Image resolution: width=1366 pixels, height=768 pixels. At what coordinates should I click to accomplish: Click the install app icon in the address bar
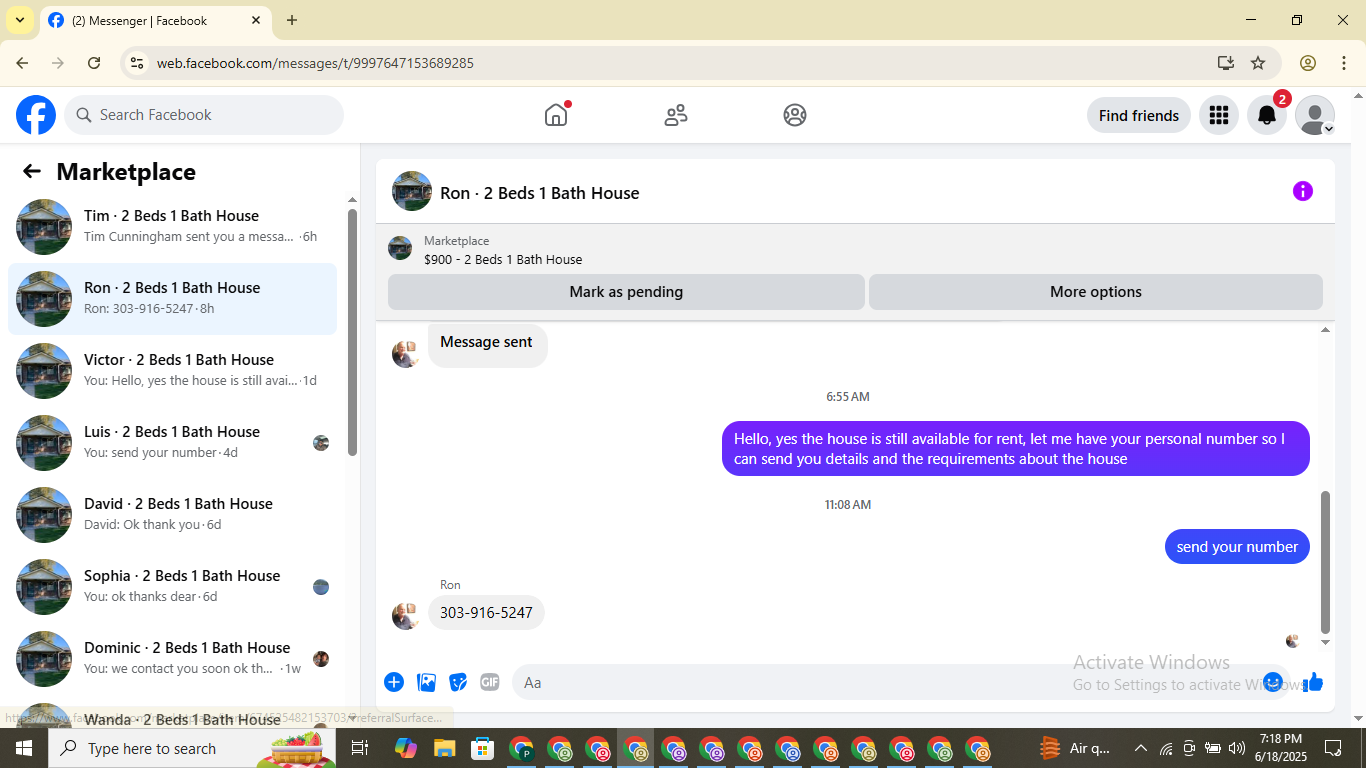[x=1226, y=63]
